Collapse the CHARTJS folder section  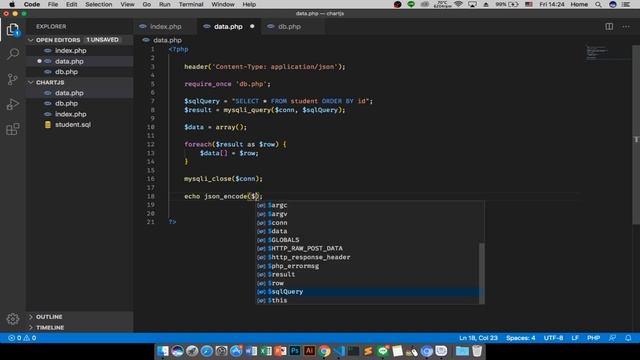(80, 82)
